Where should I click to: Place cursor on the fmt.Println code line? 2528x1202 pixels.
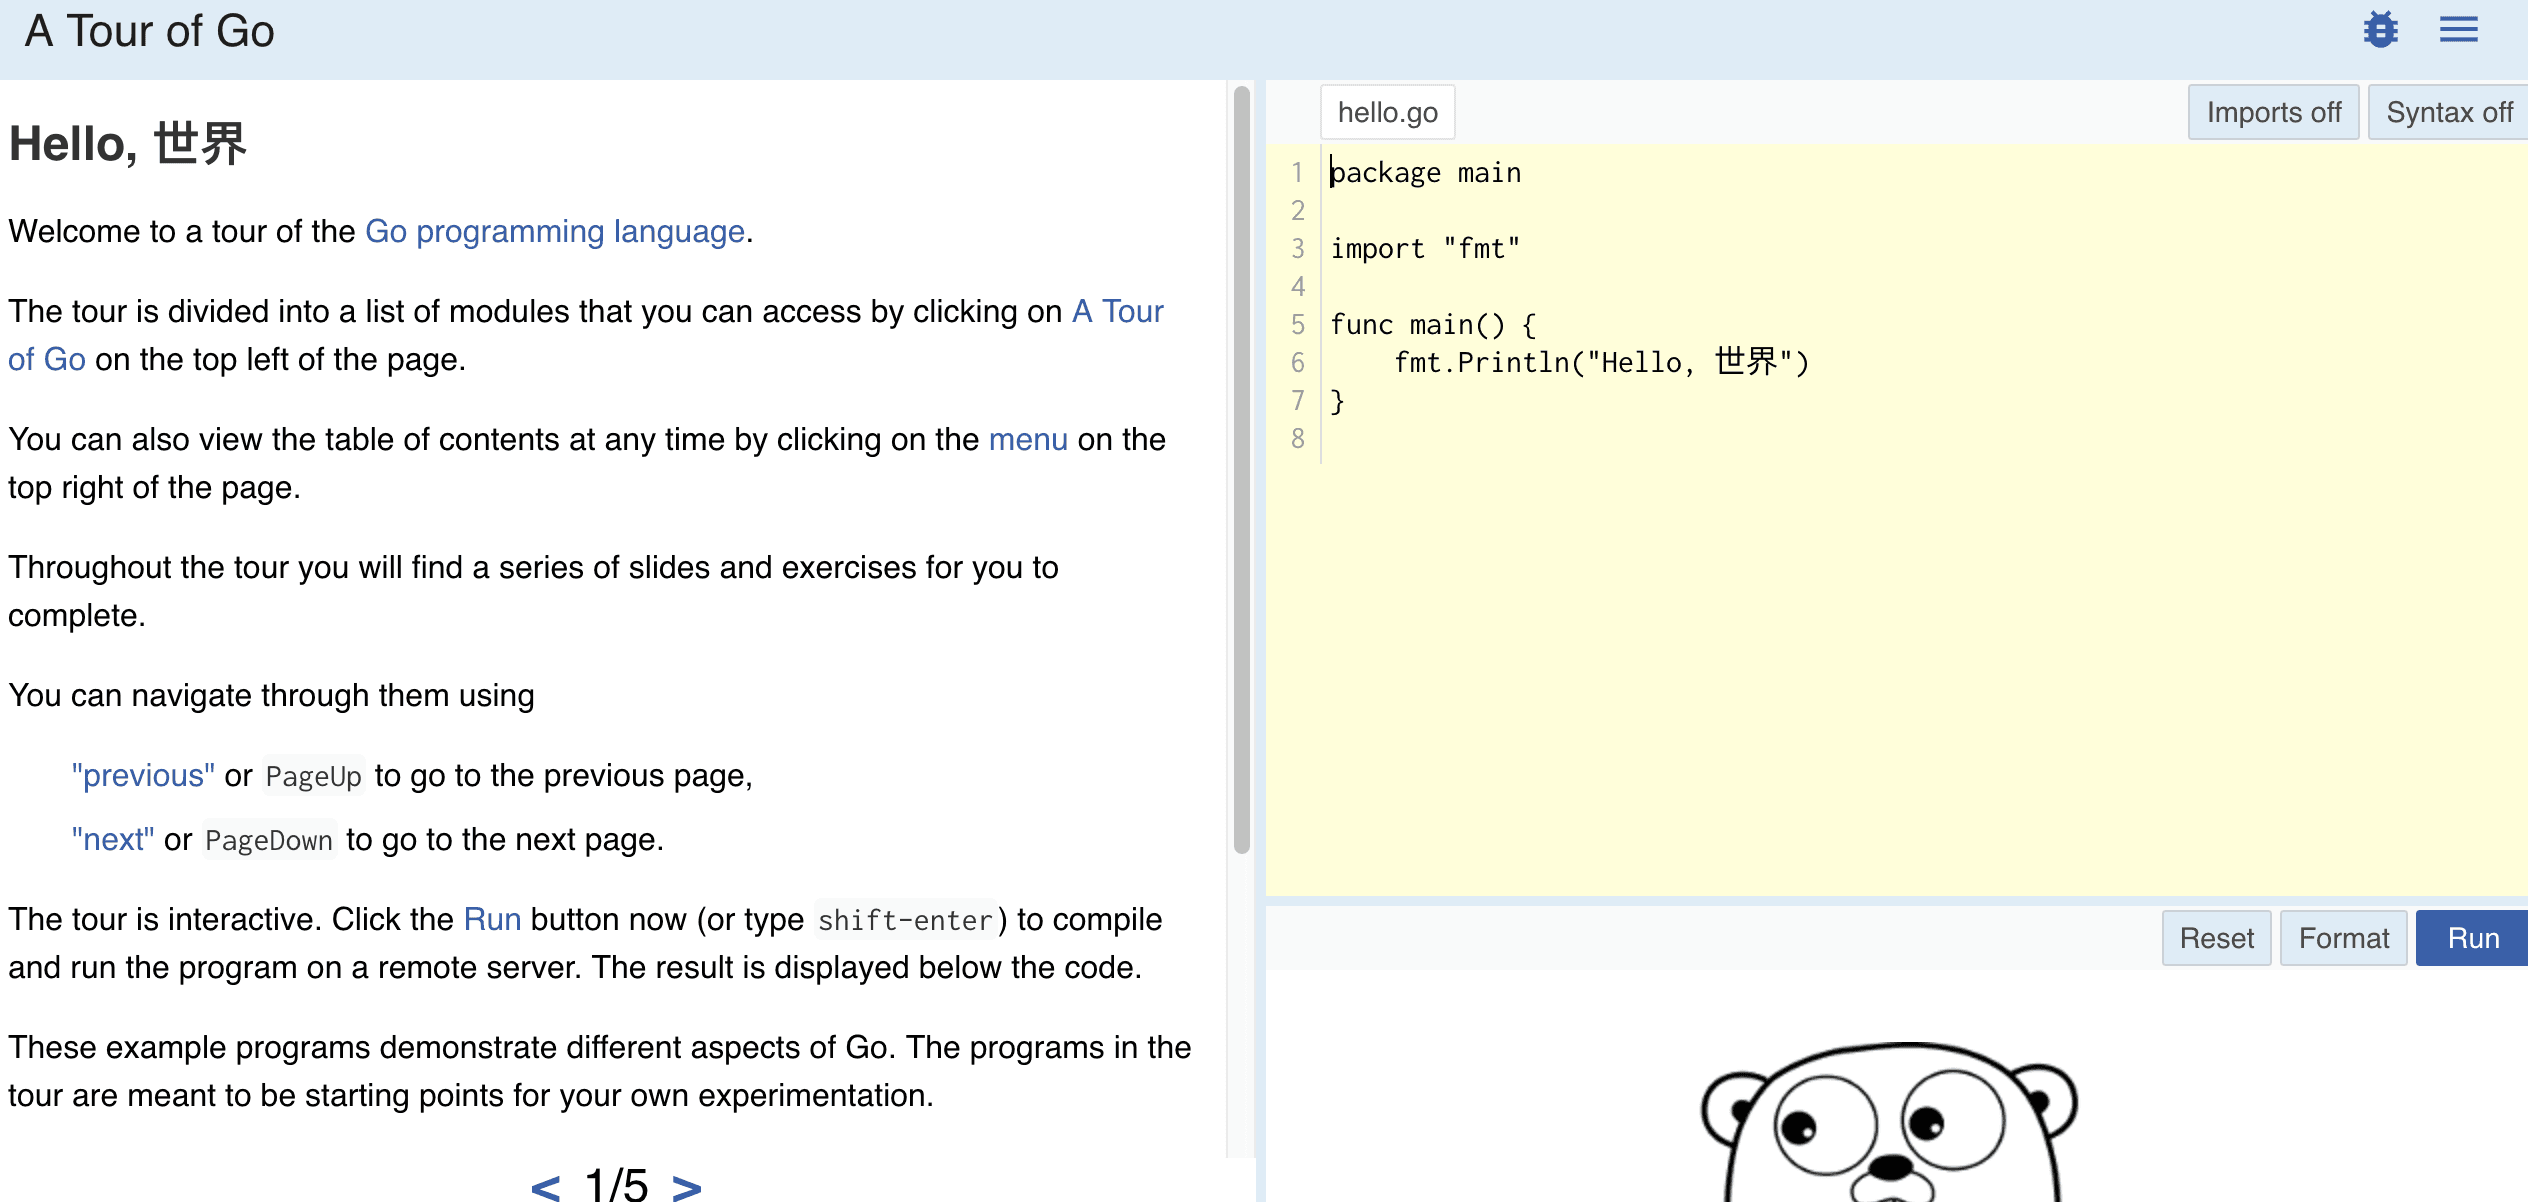(x=1600, y=363)
